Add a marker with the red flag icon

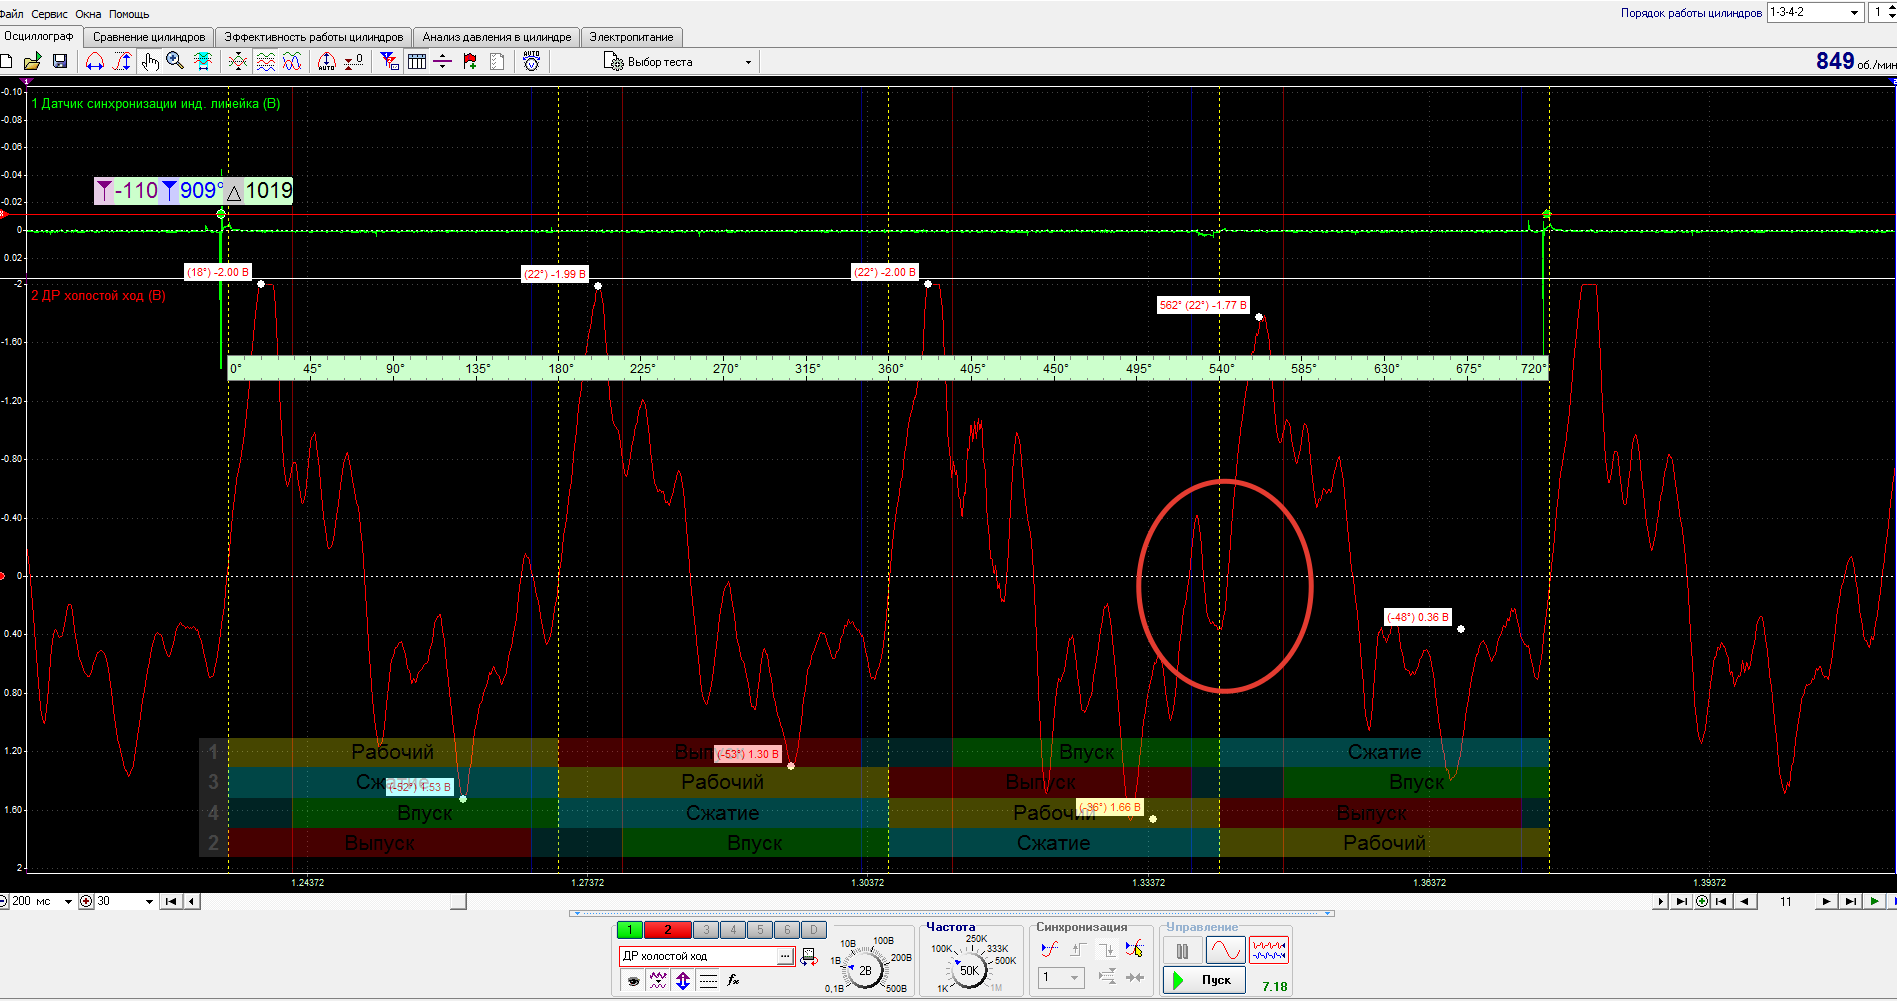(470, 61)
